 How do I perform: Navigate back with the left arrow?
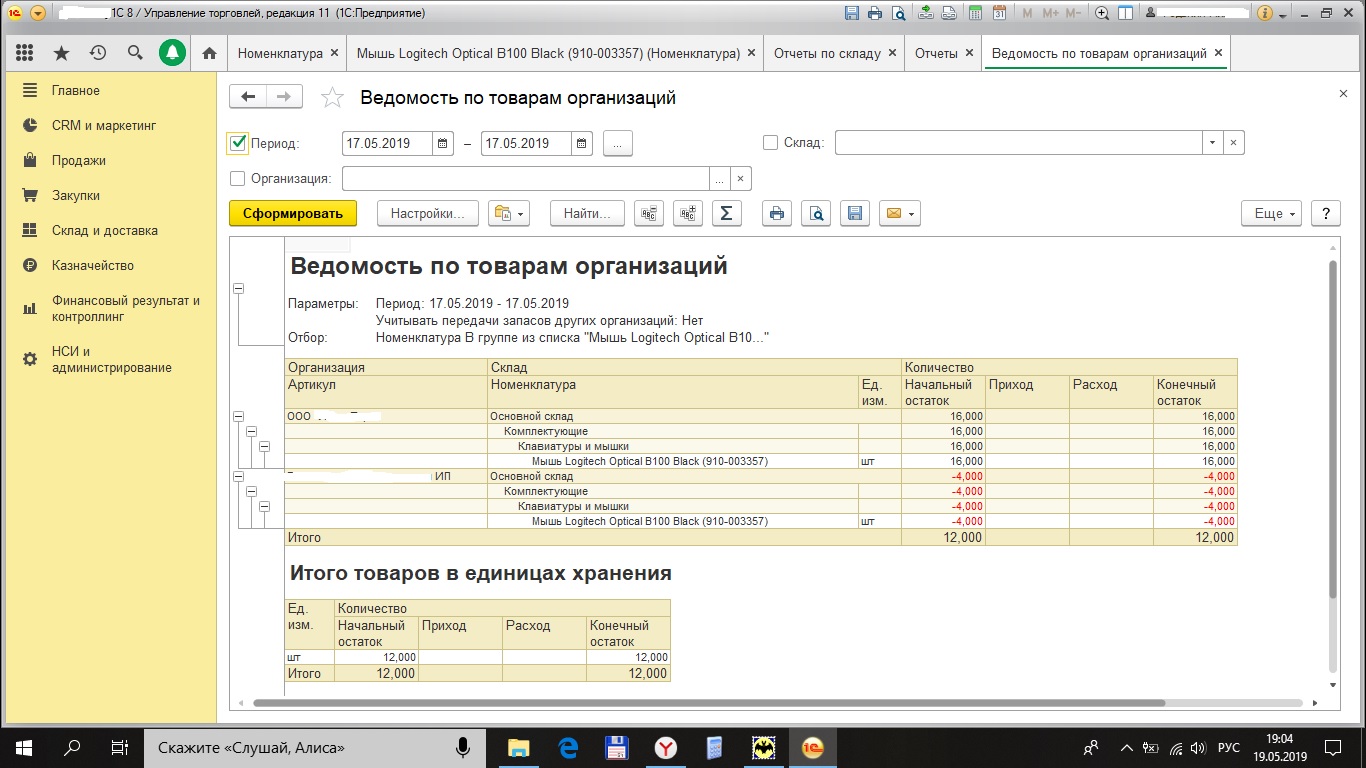[248, 97]
